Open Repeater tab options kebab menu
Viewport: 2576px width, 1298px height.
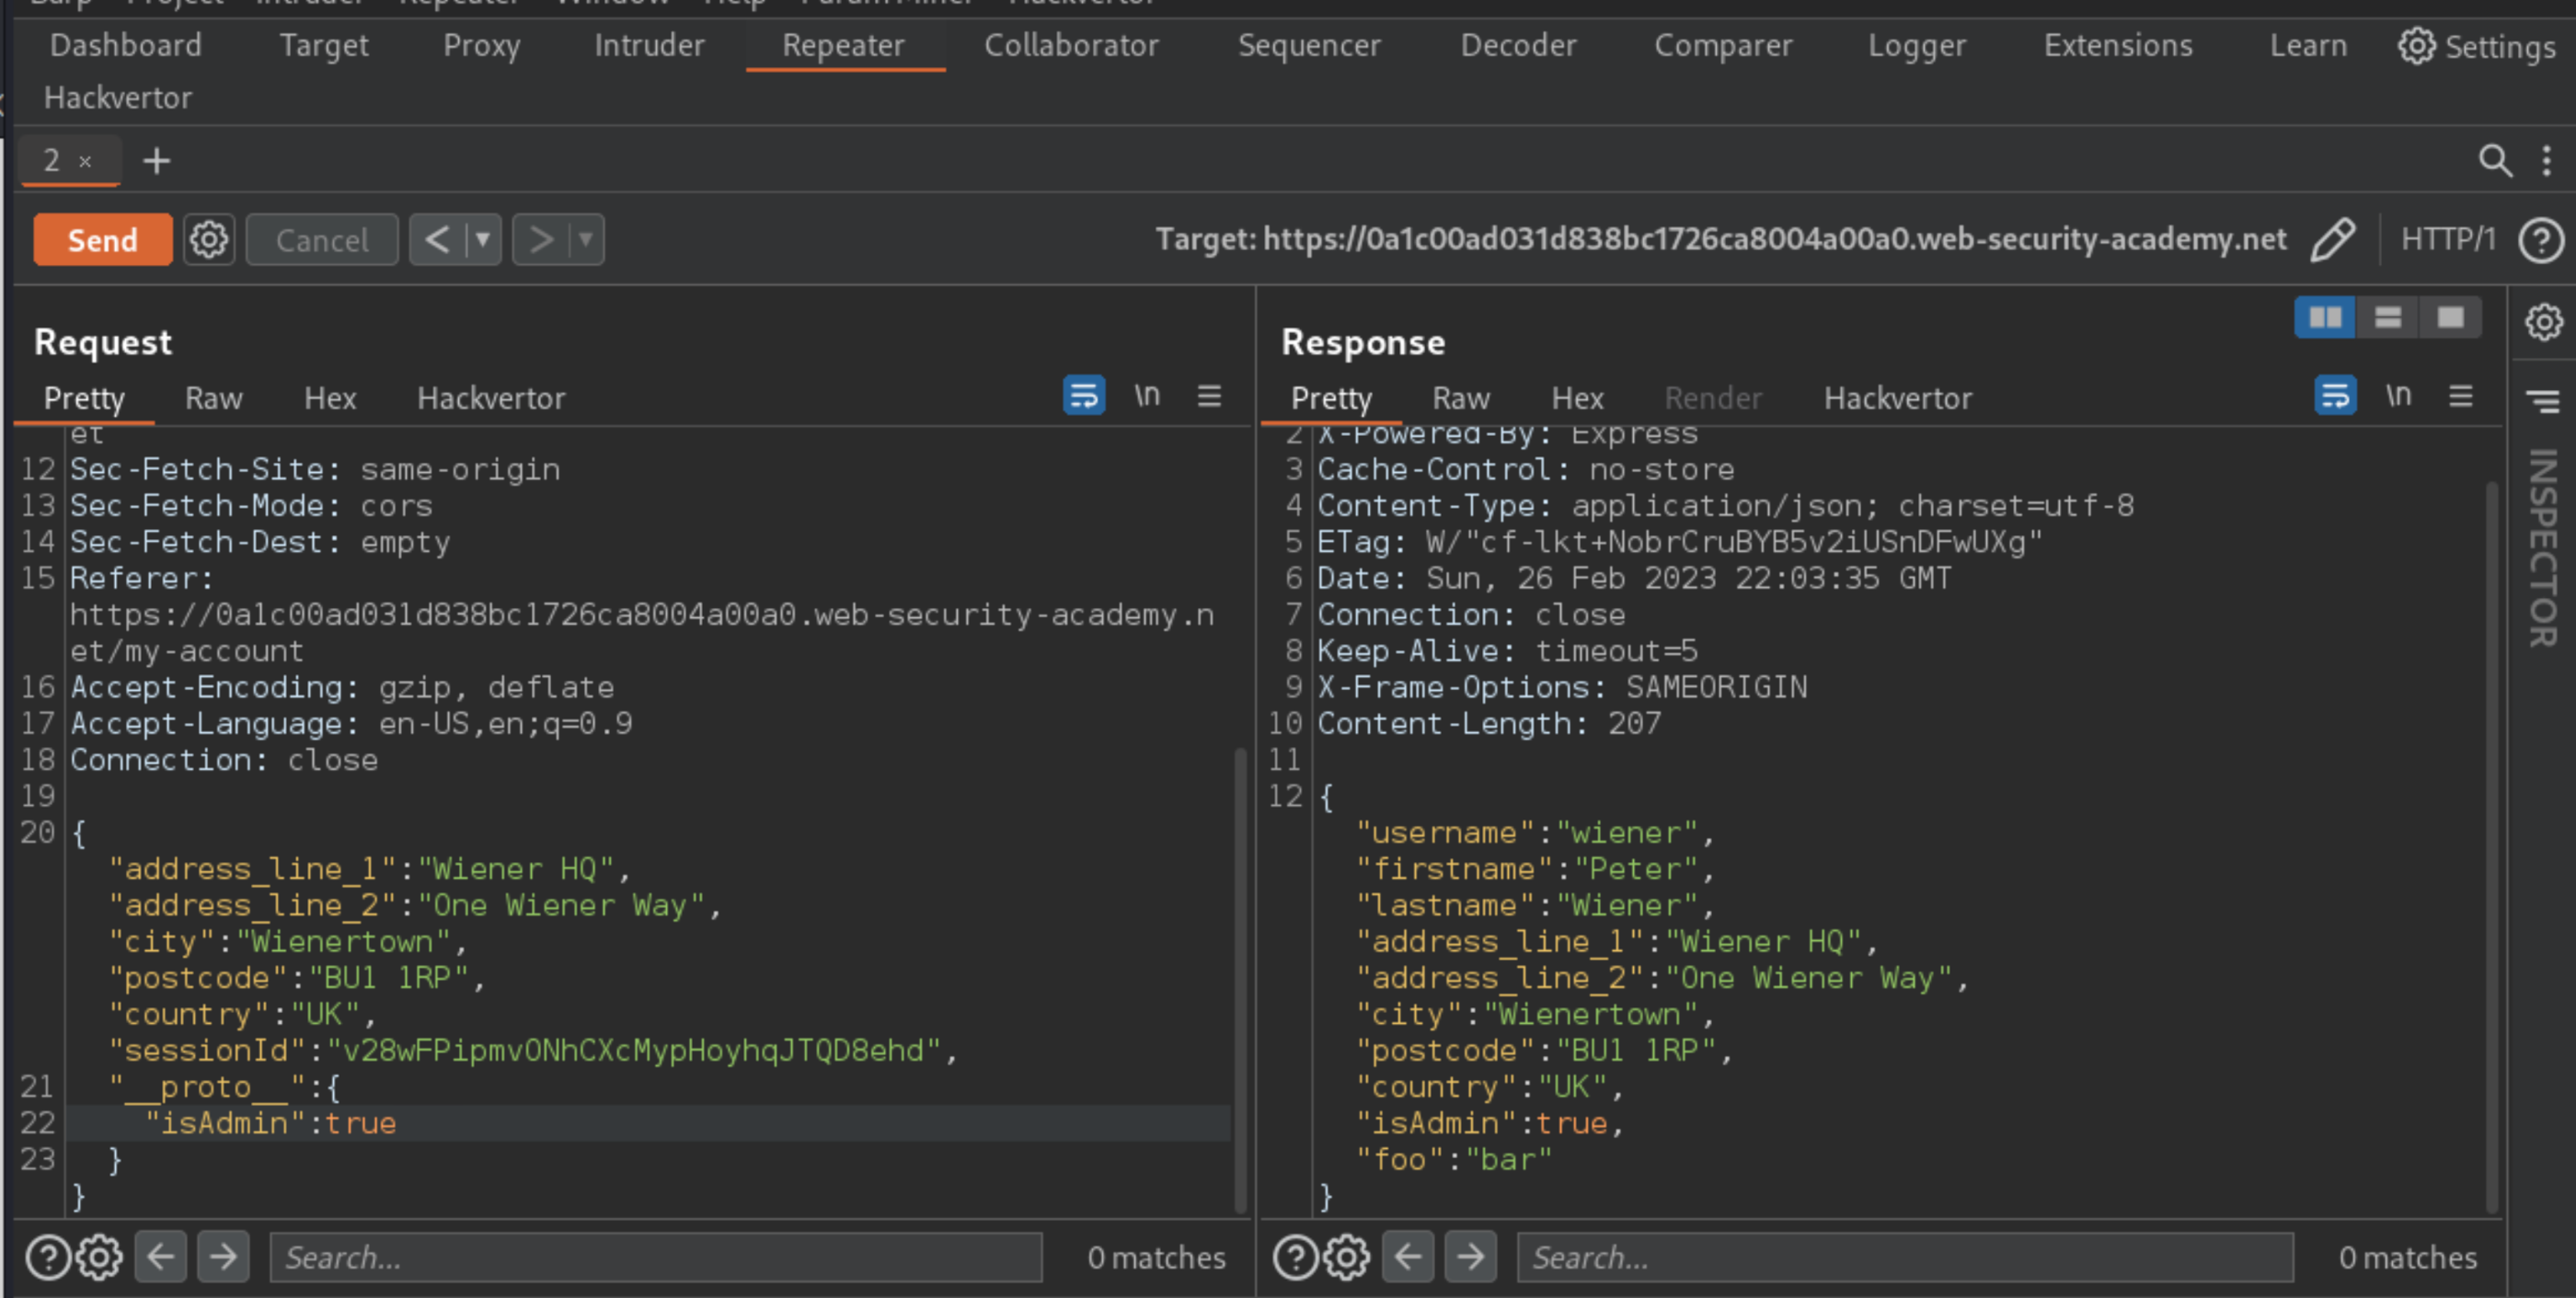click(x=2546, y=160)
